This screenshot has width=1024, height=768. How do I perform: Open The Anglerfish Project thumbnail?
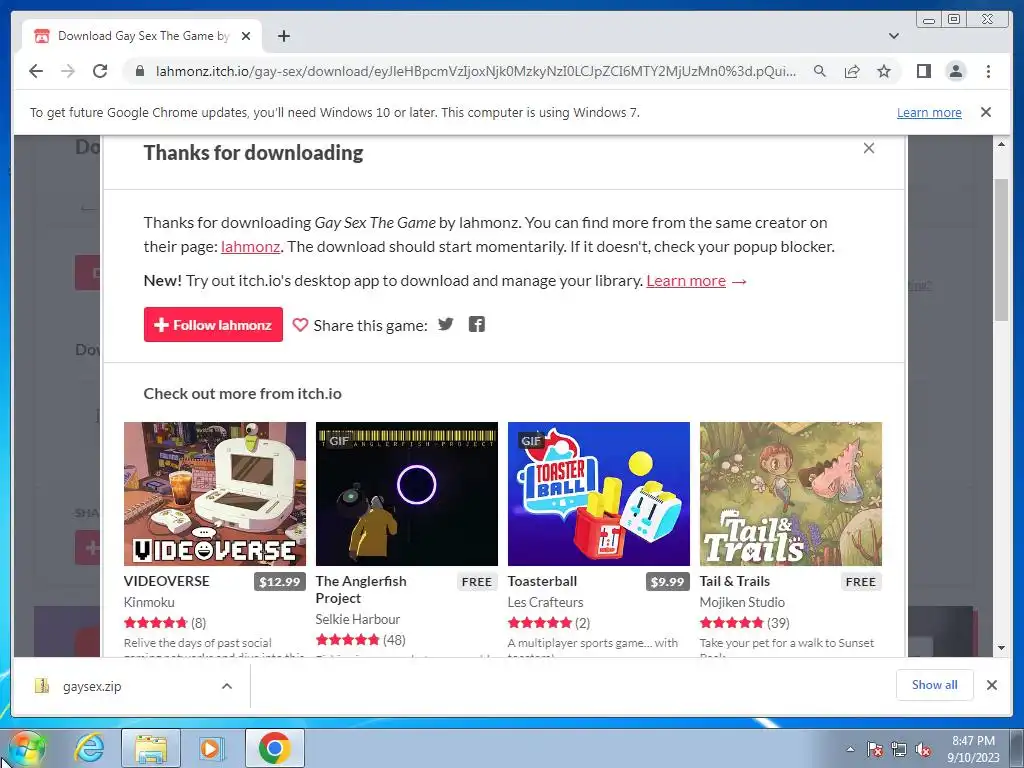(x=407, y=494)
